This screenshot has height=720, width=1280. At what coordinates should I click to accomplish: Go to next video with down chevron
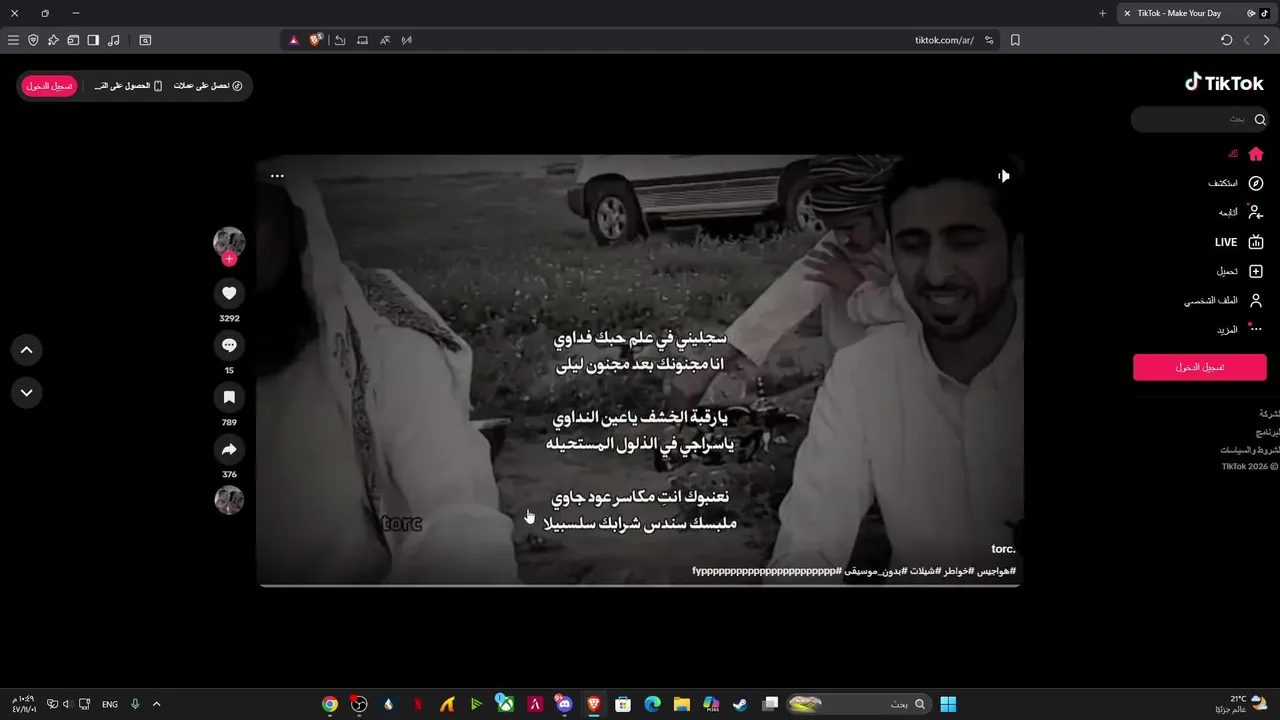tap(27, 393)
